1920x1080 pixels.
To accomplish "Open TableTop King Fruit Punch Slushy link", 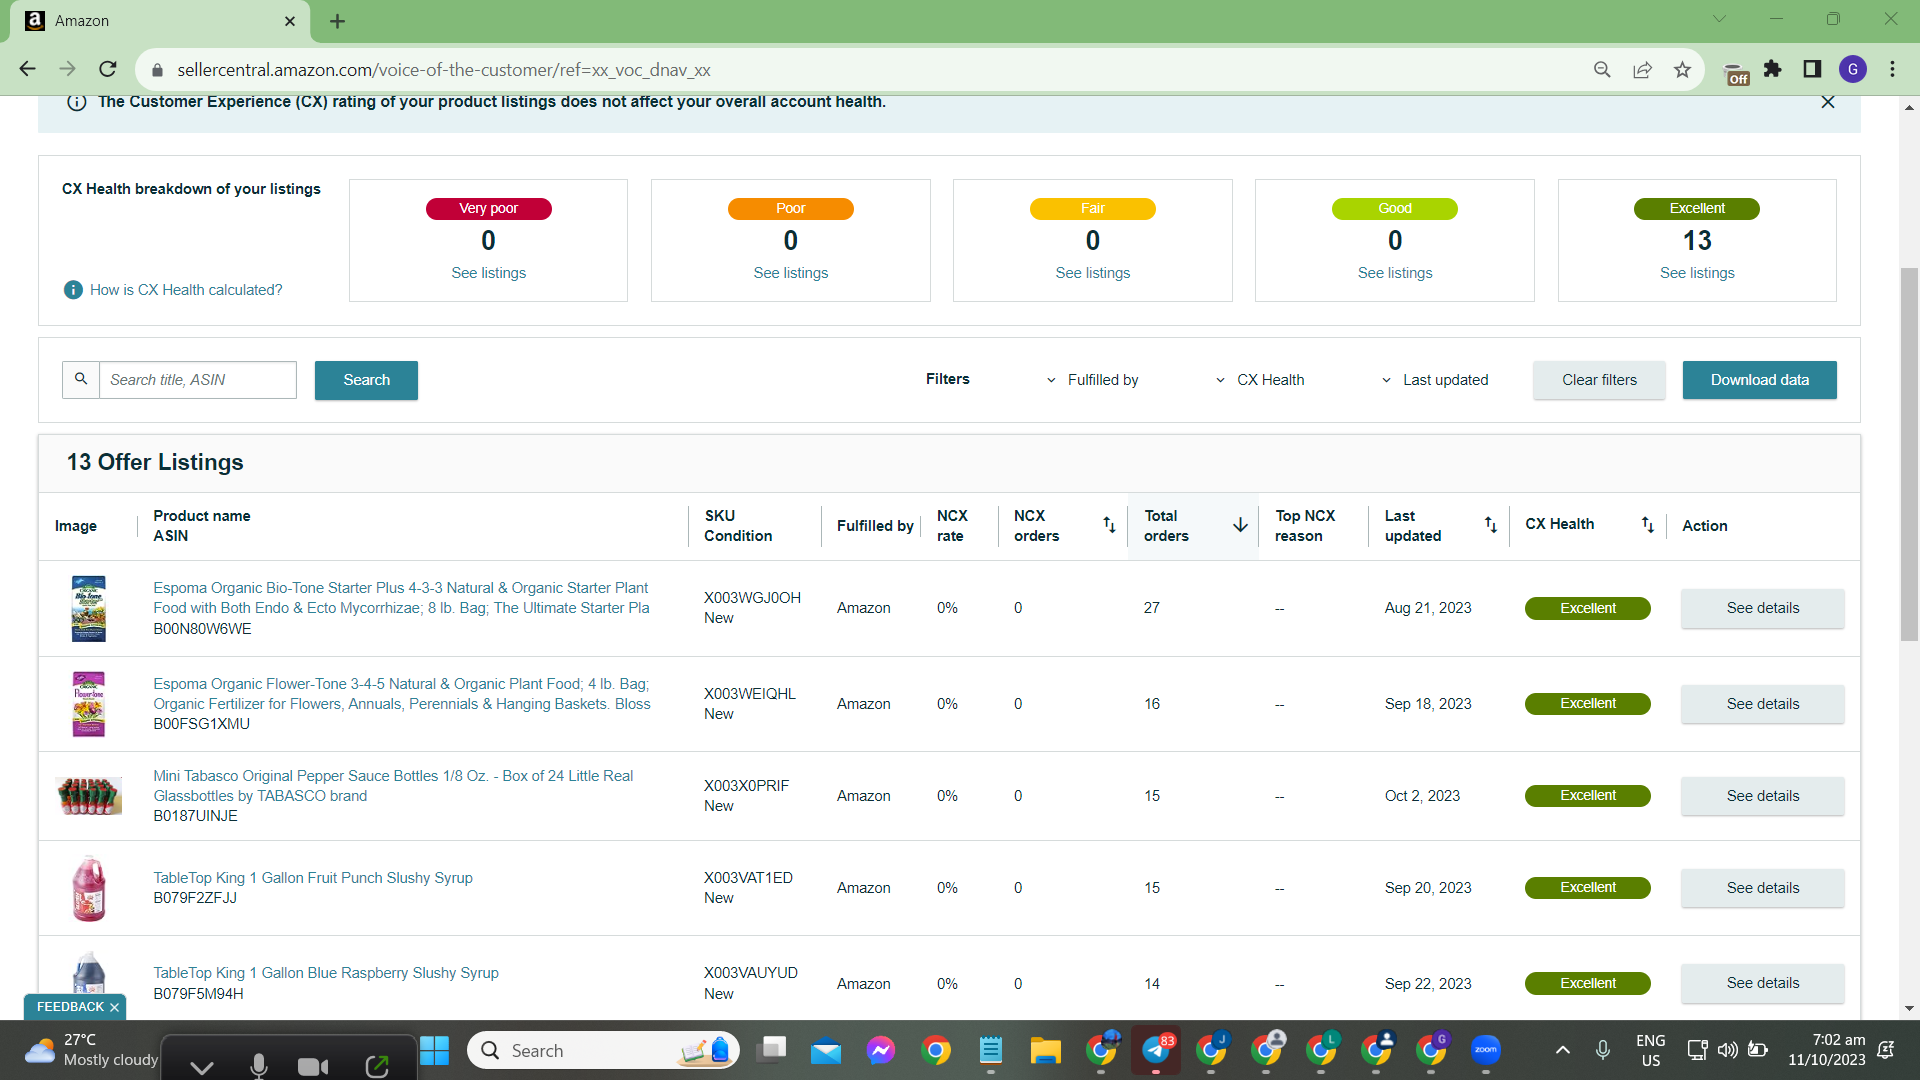I will point(313,878).
